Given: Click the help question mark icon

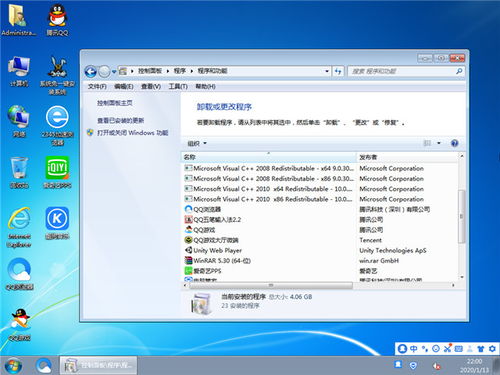Looking at the screenshot, I should (454, 143).
